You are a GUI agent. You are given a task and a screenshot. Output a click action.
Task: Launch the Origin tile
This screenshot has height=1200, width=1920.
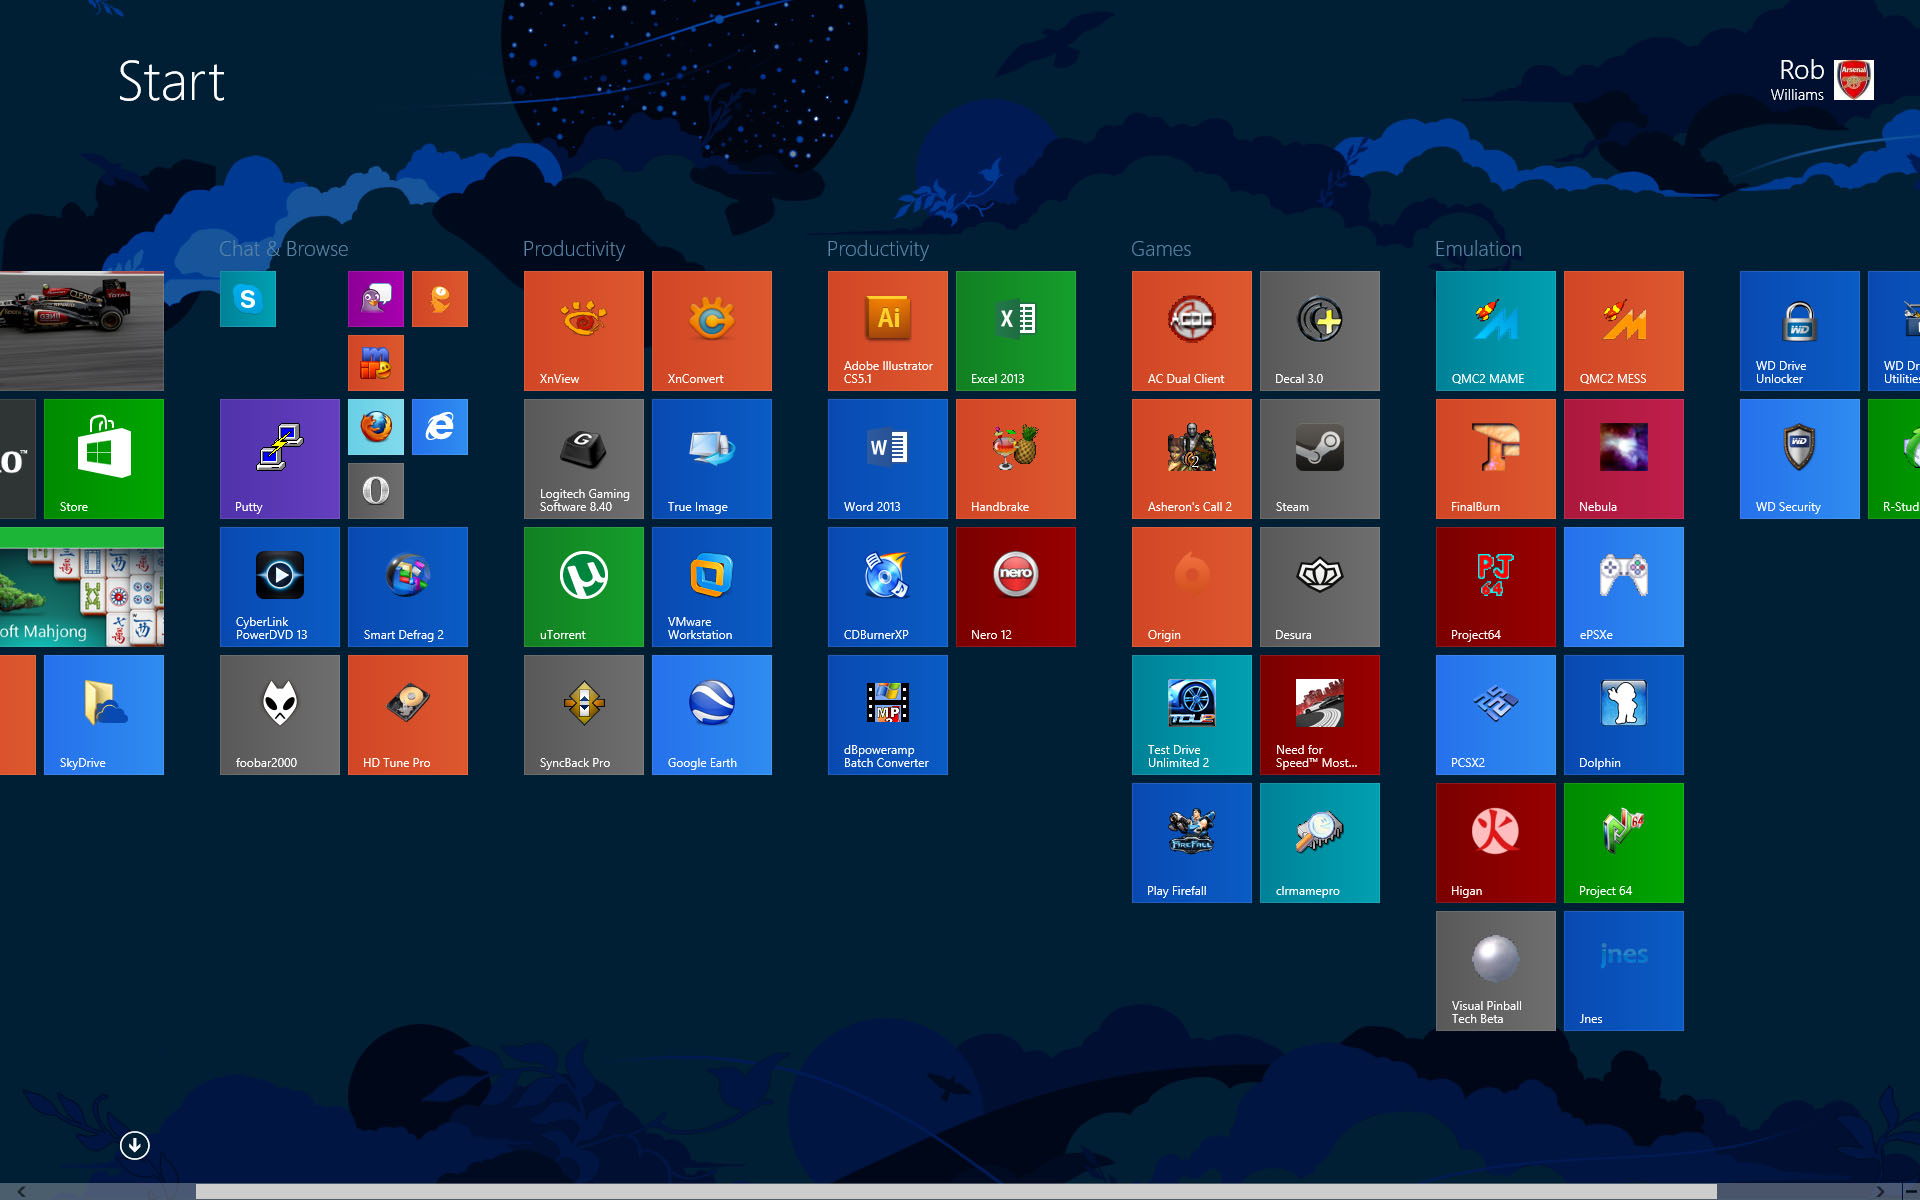tap(1192, 587)
